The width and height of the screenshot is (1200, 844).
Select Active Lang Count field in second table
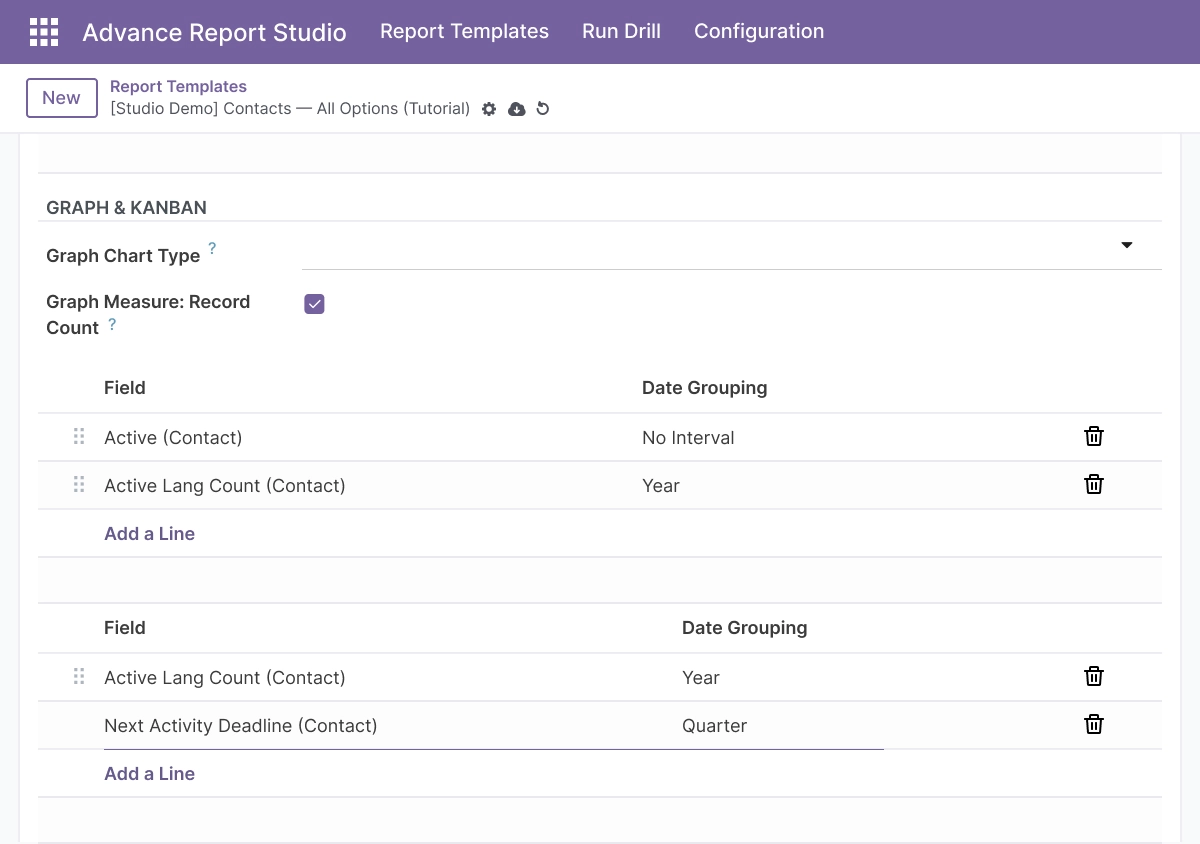click(x=224, y=678)
